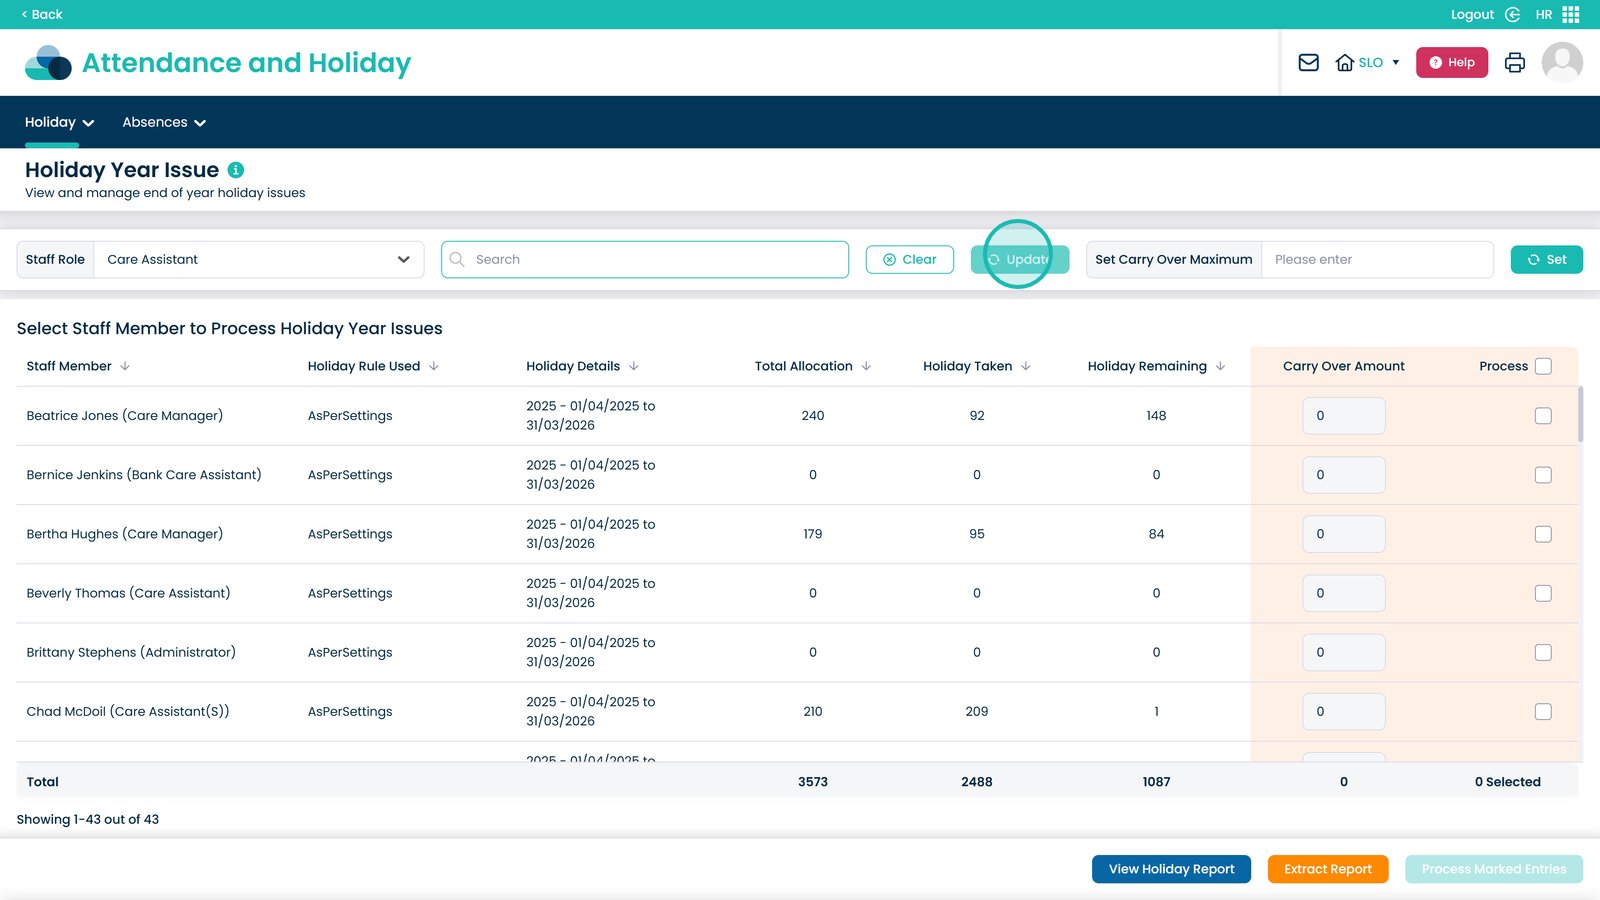Screen dimensions: 1600x900
Task: Click the orange Extract Report button
Action: (1328, 869)
